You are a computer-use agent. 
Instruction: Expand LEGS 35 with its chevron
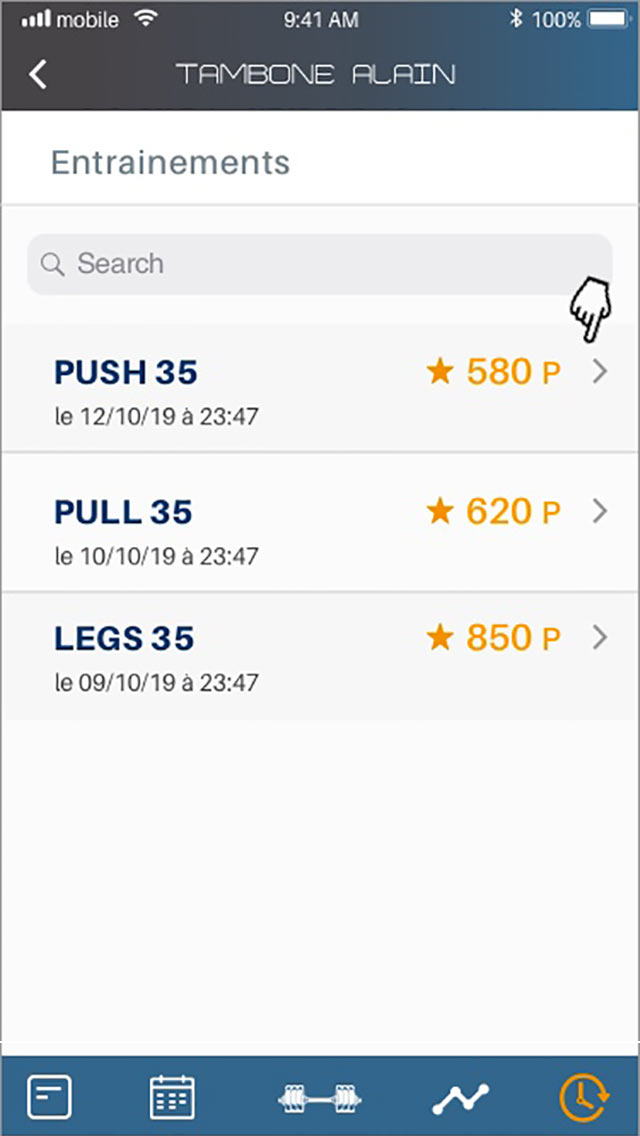(599, 638)
